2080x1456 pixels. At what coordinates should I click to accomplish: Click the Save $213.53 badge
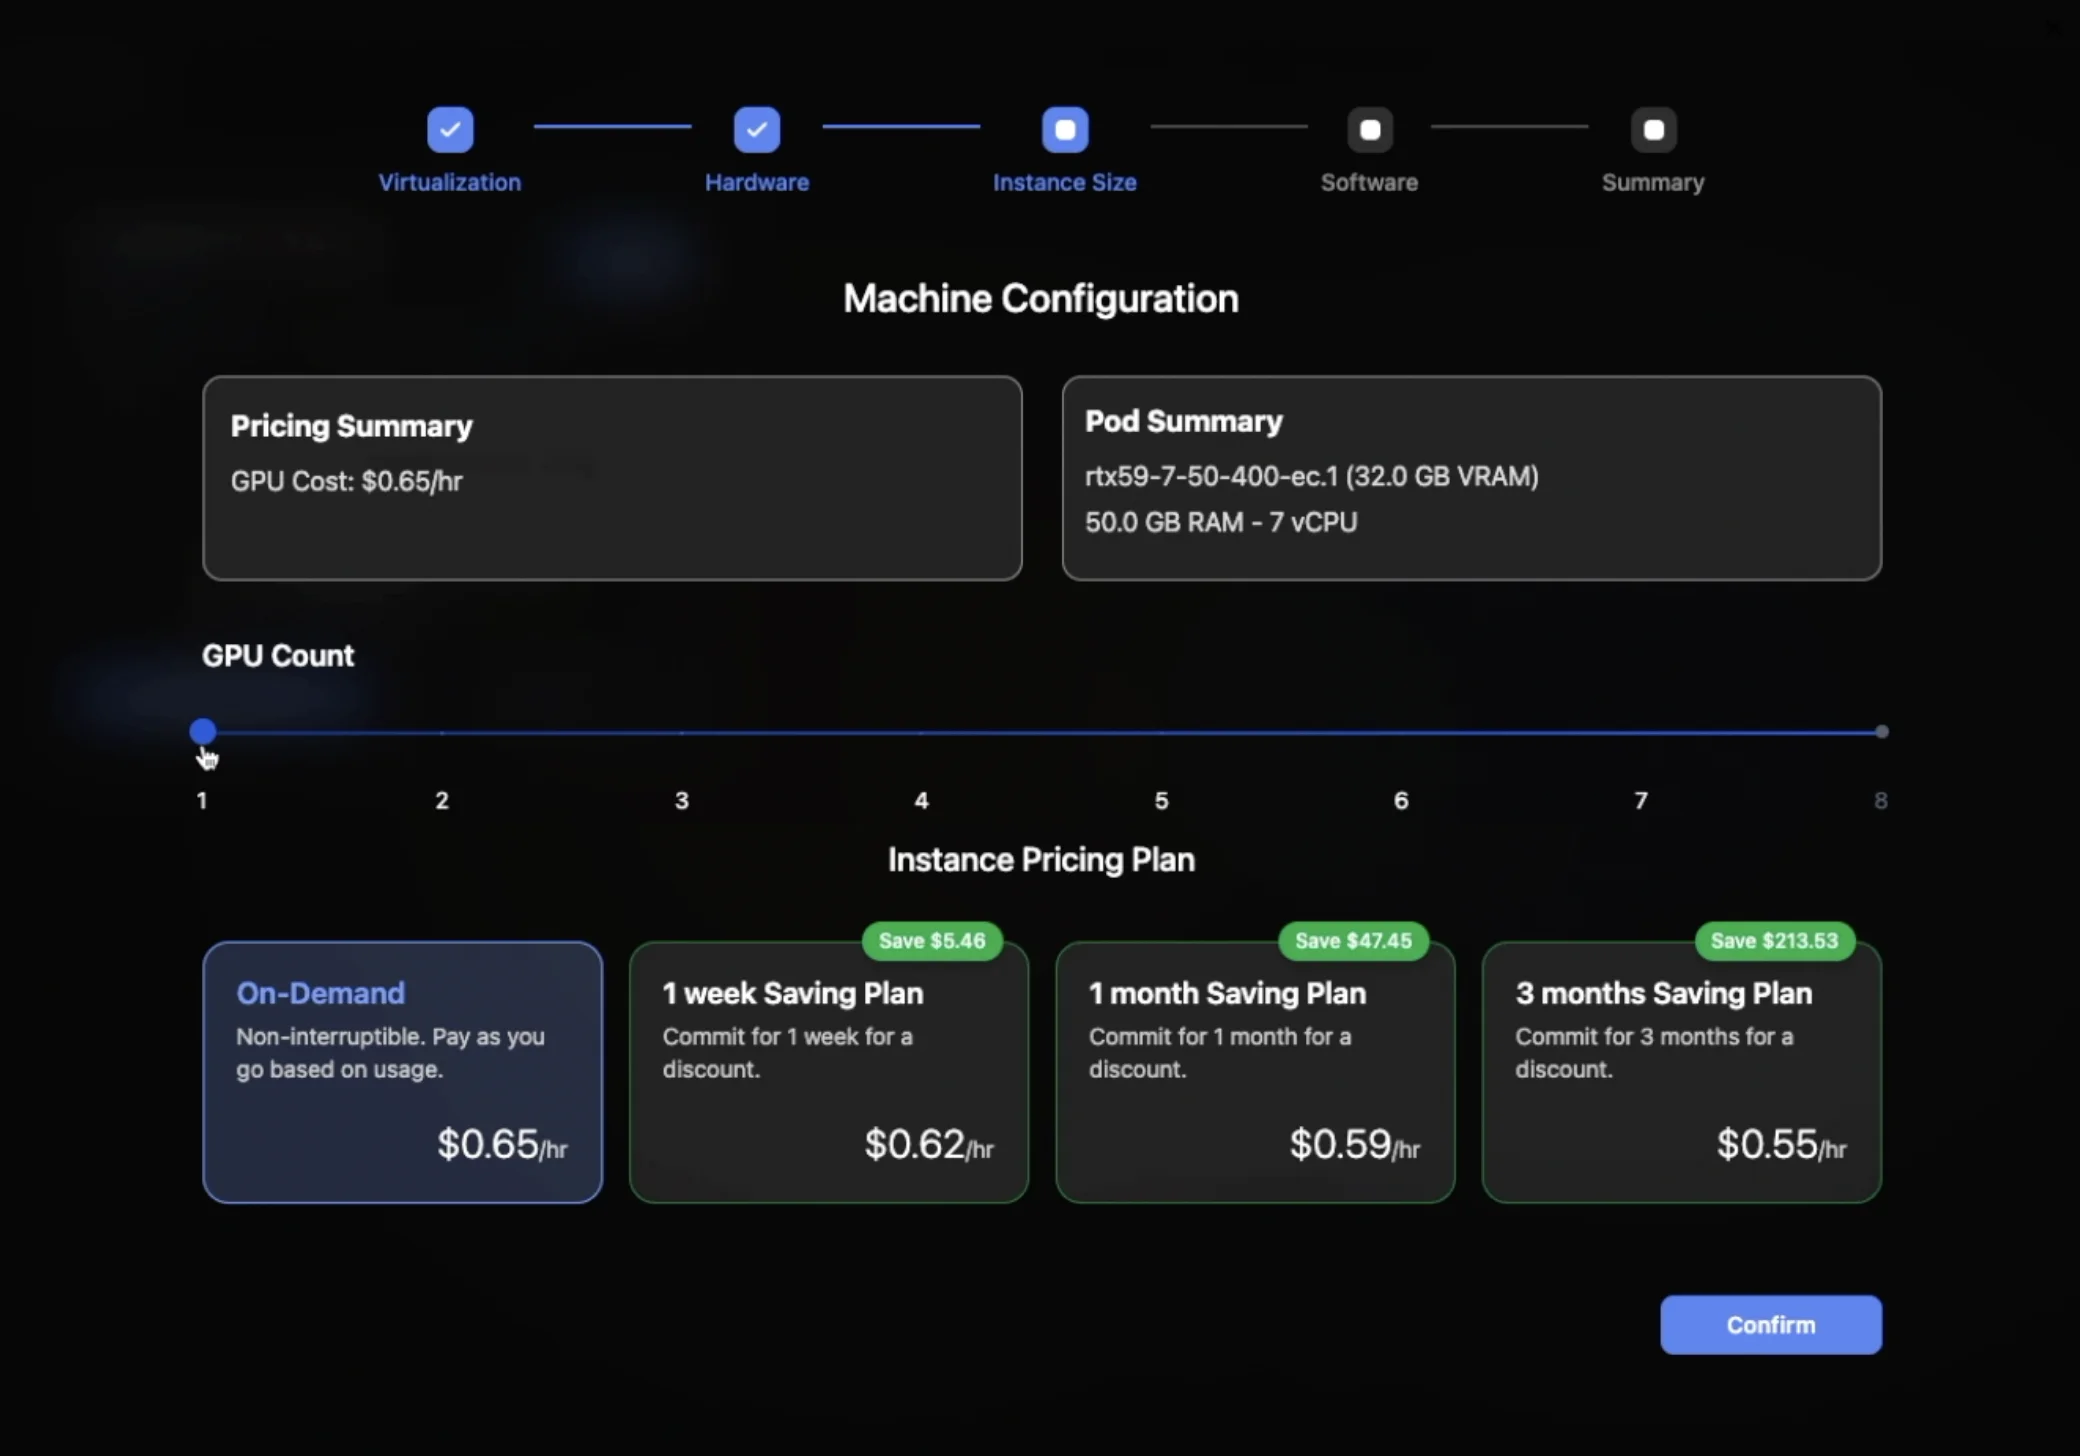(x=1774, y=941)
